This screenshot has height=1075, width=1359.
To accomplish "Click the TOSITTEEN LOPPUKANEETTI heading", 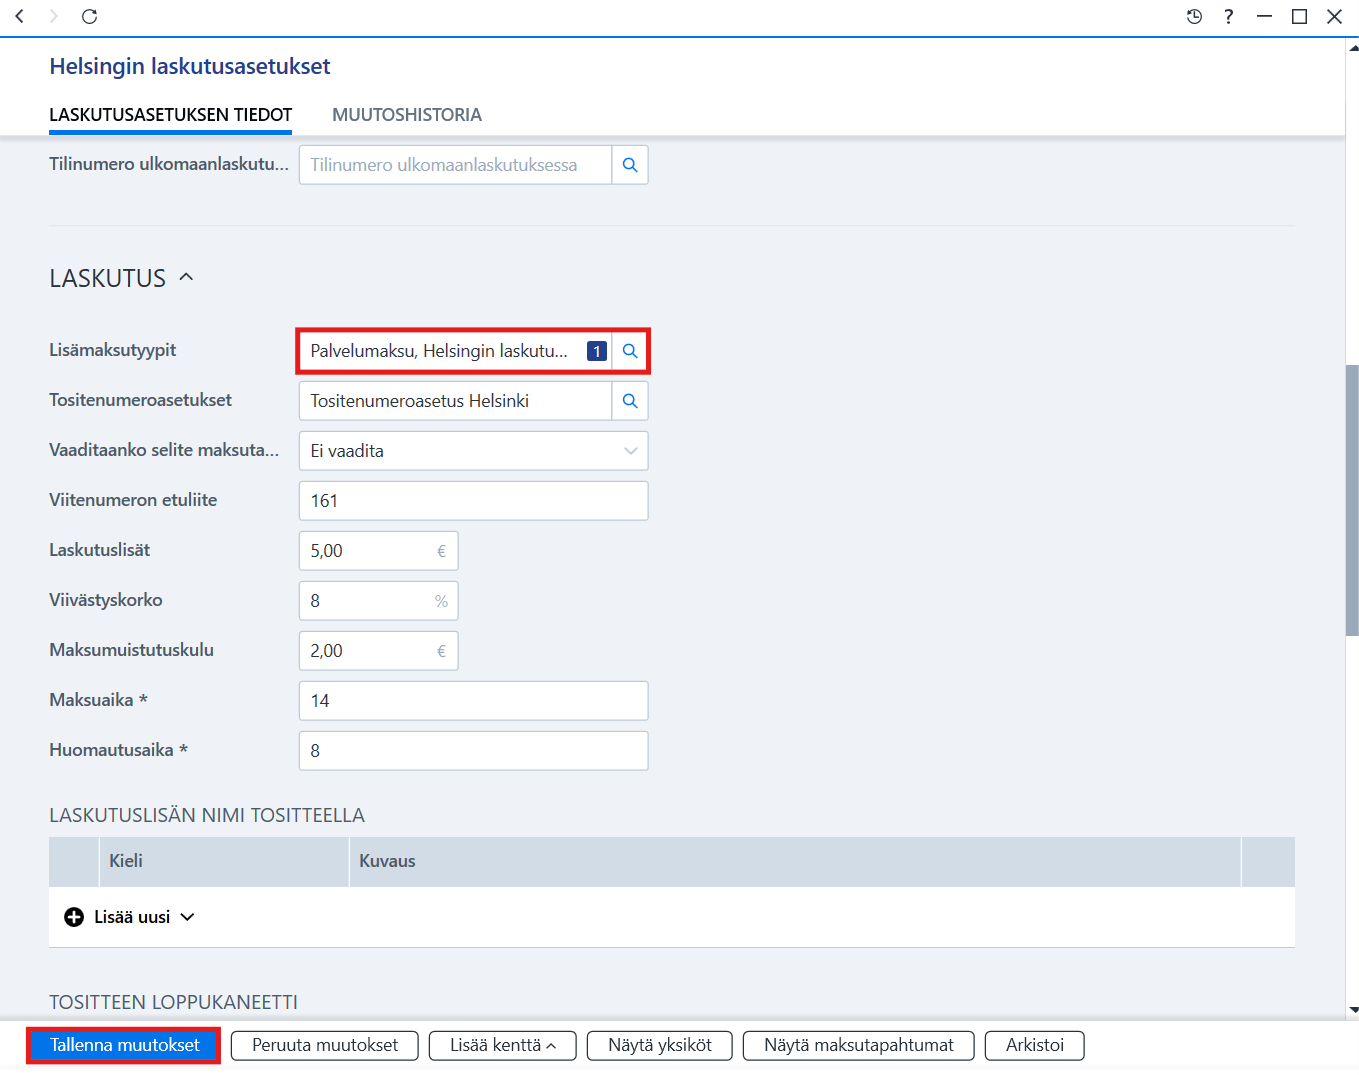I will tap(174, 1002).
